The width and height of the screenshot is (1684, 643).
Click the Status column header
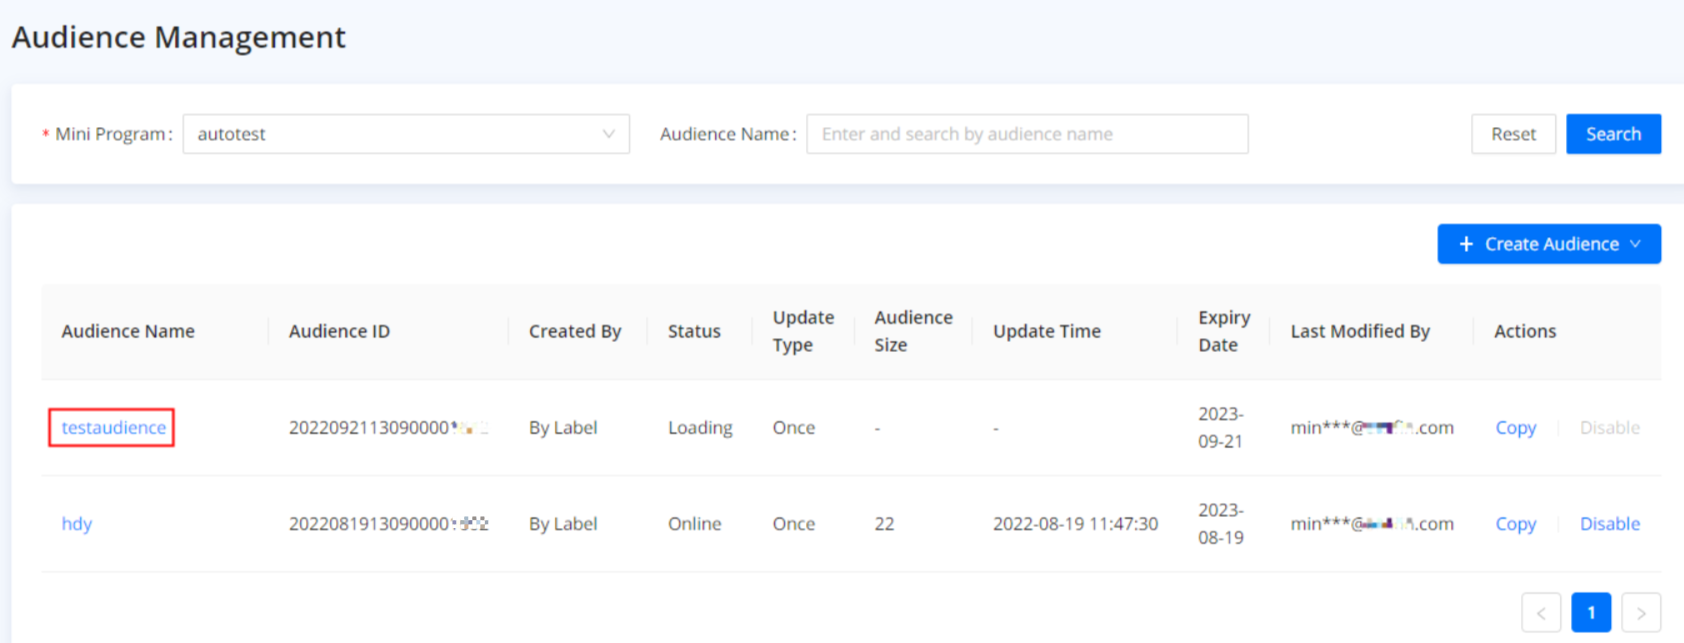[x=694, y=331]
